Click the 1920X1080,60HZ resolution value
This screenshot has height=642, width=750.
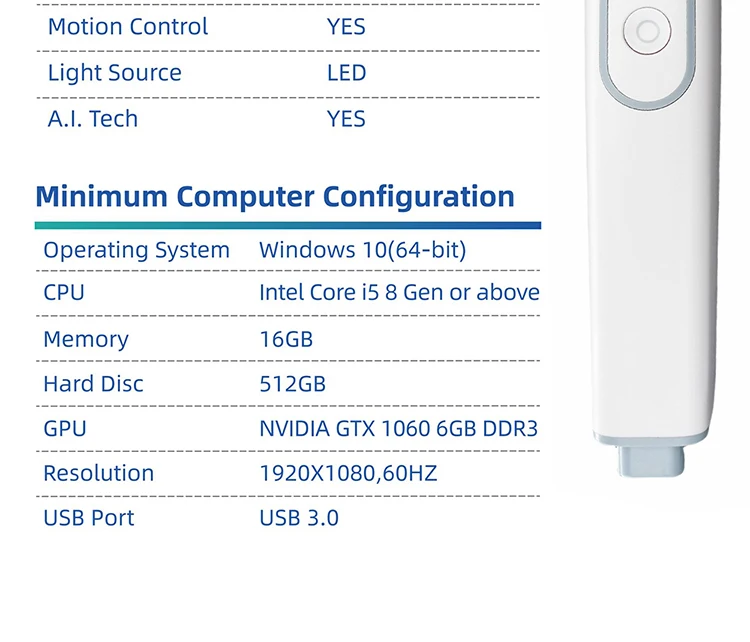click(x=348, y=474)
